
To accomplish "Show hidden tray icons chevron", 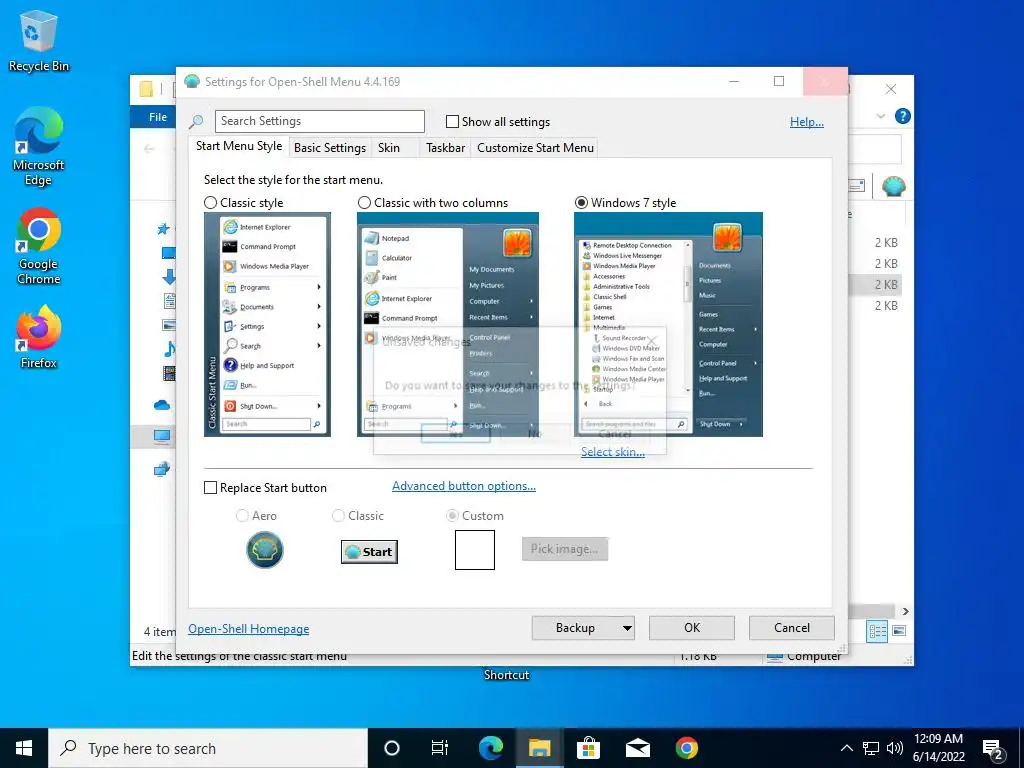I will pyautogui.click(x=846, y=748).
